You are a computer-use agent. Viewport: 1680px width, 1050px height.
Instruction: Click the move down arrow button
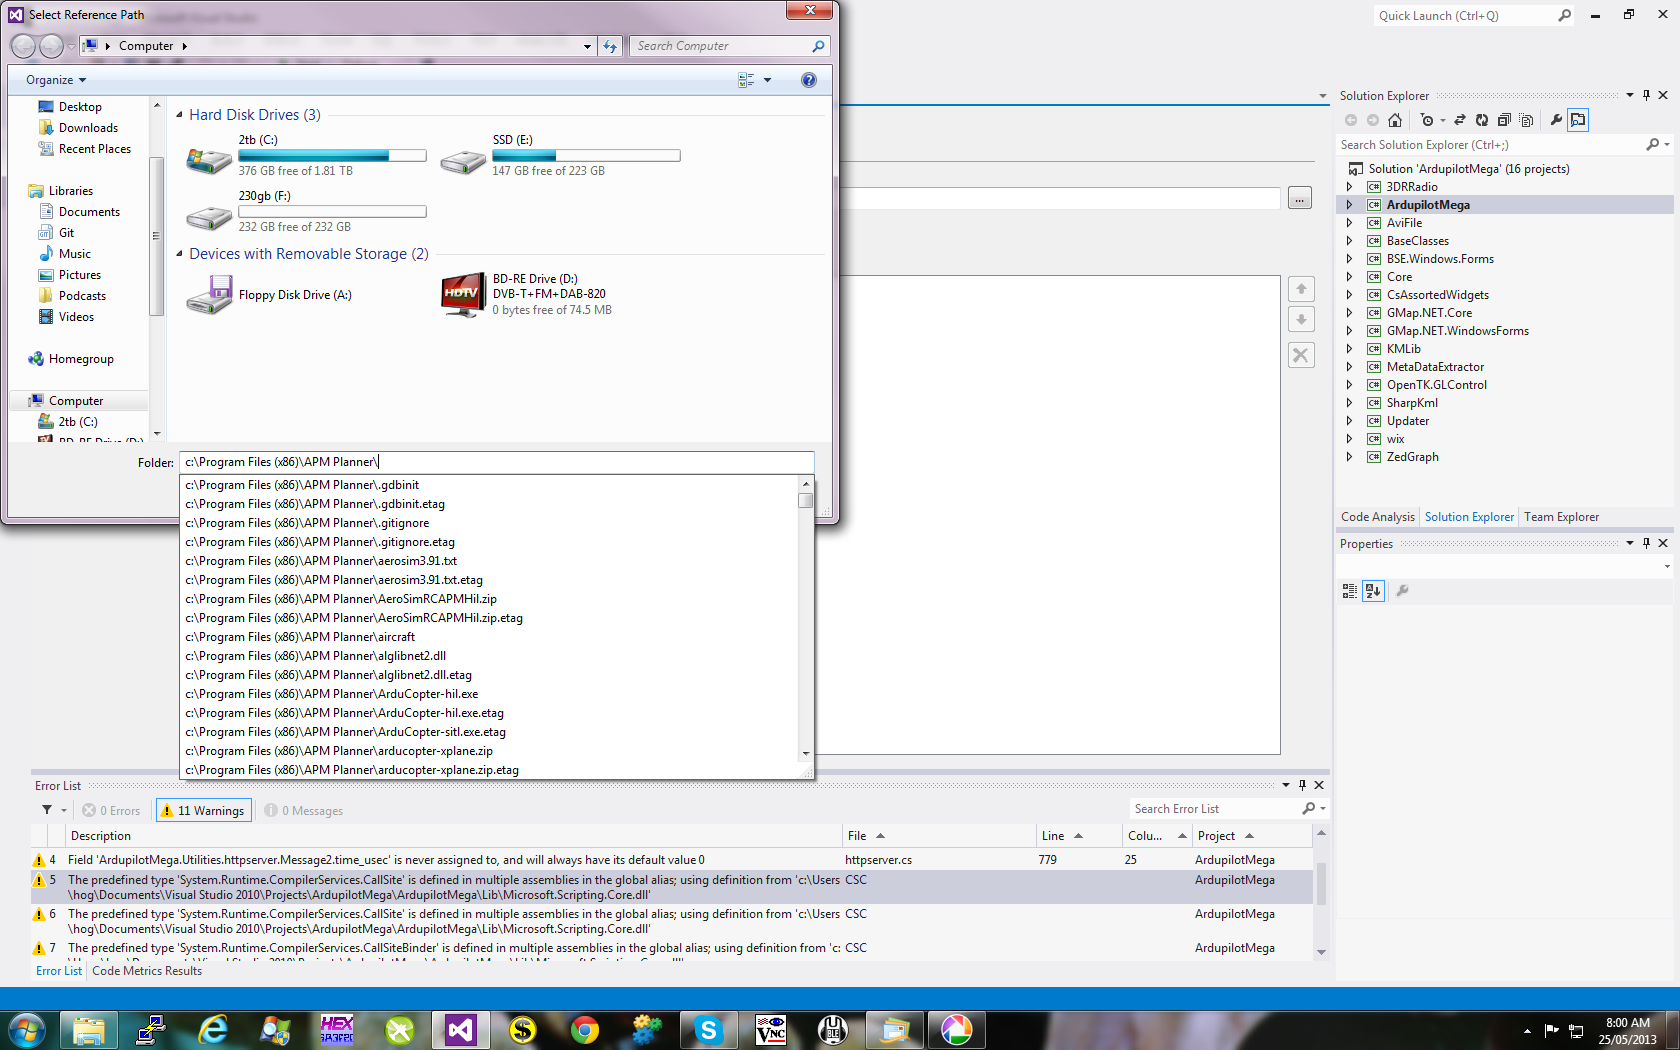(1301, 320)
